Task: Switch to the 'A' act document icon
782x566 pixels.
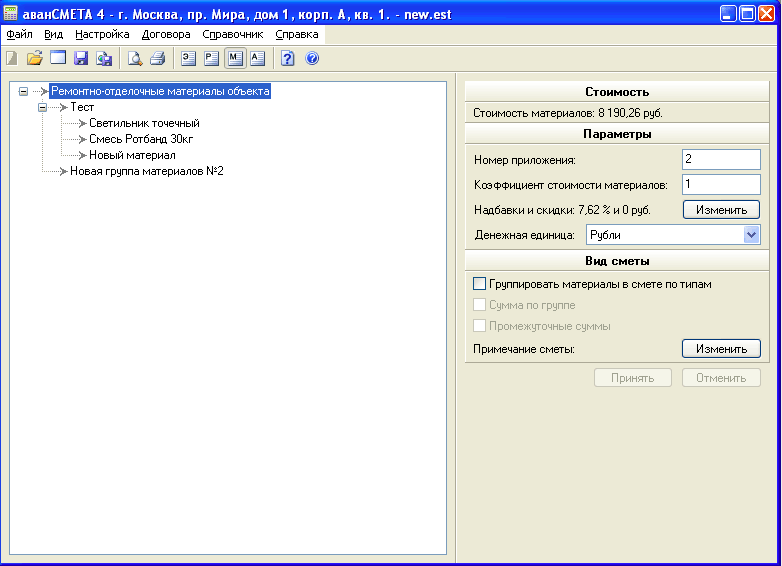Action: (x=257, y=58)
